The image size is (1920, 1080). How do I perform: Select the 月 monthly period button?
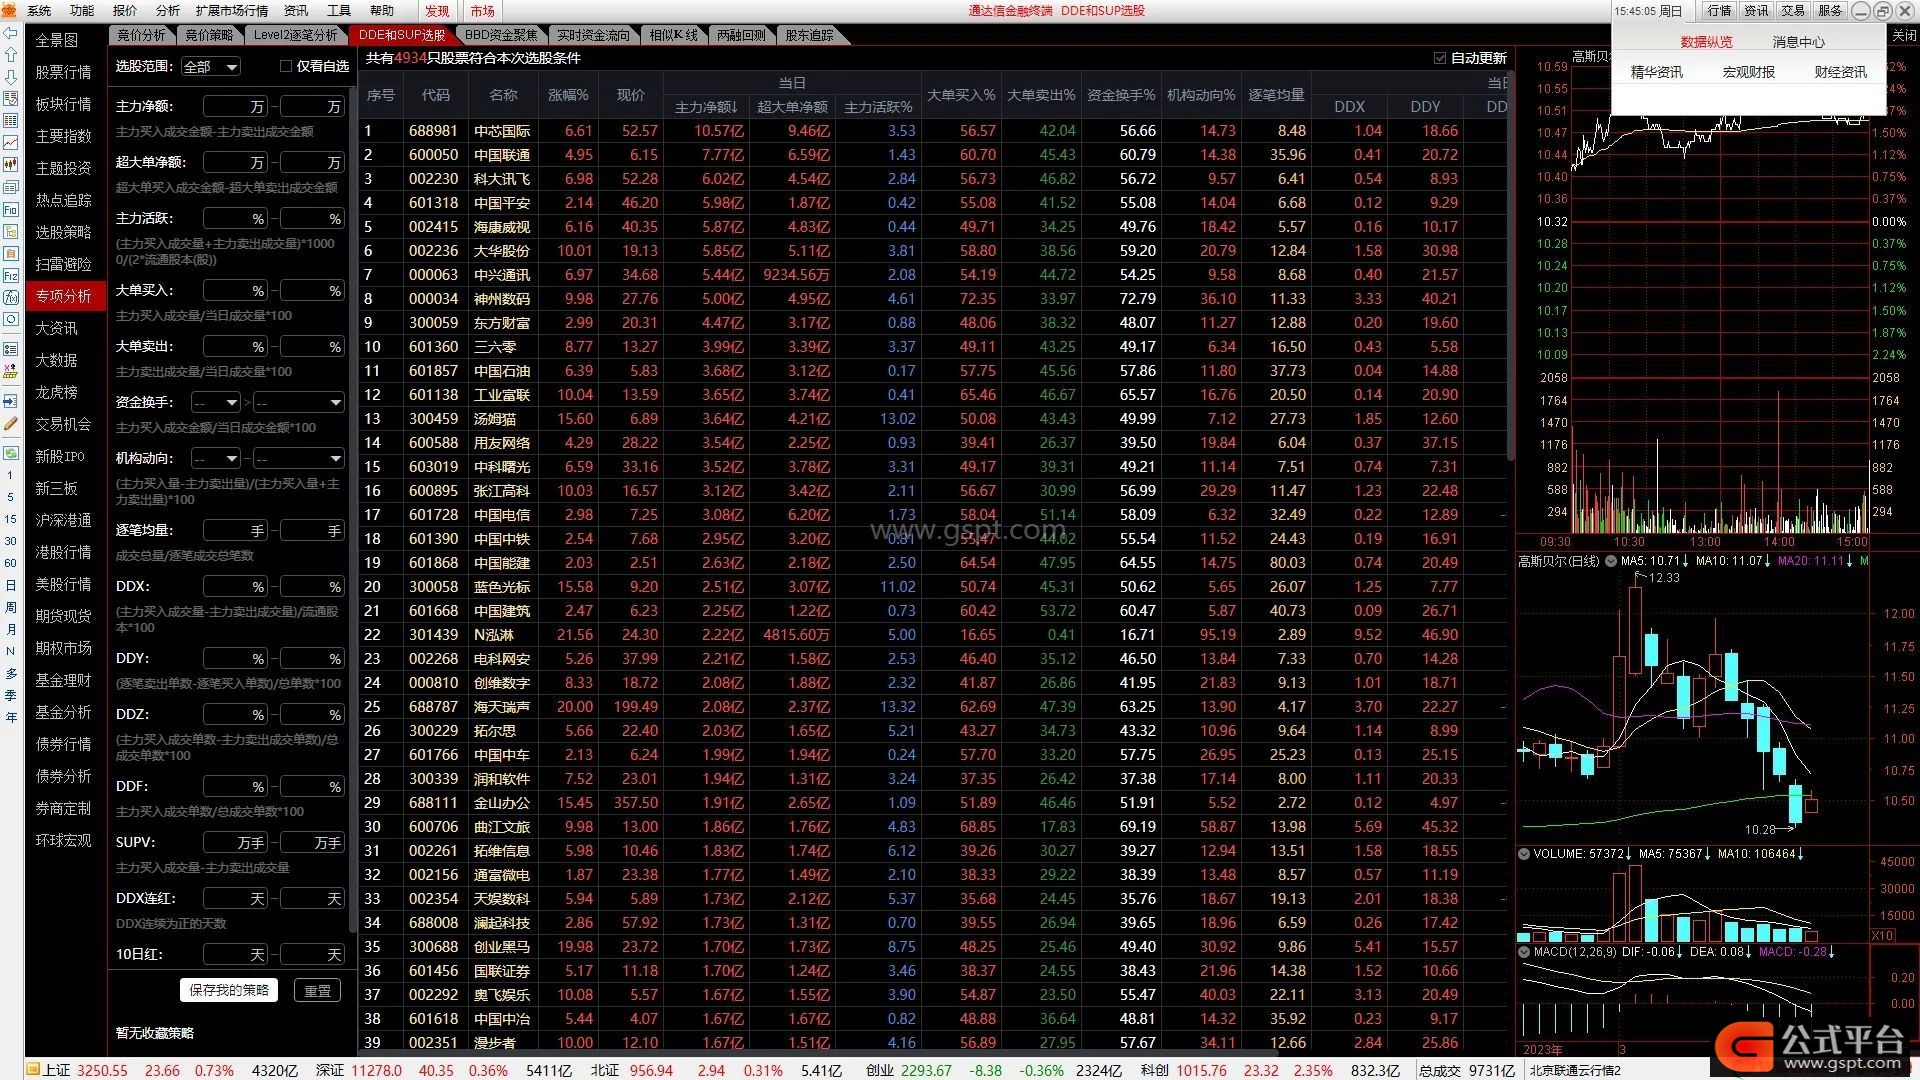coord(11,629)
